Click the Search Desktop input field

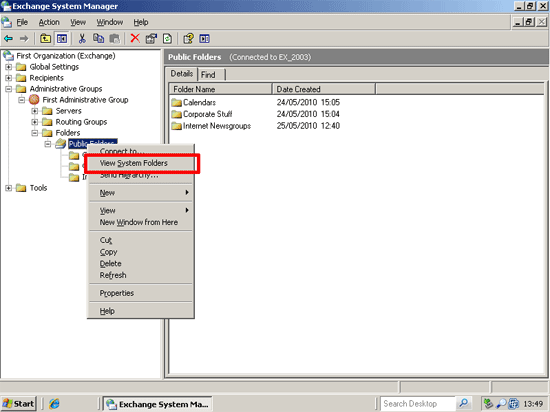coord(418,404)
